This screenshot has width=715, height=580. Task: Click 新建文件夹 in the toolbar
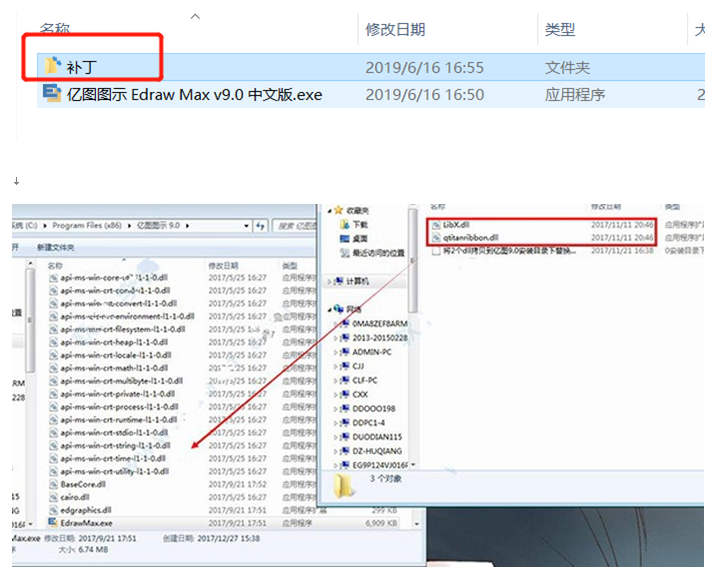pyautogui.click(x=55, y=247)
